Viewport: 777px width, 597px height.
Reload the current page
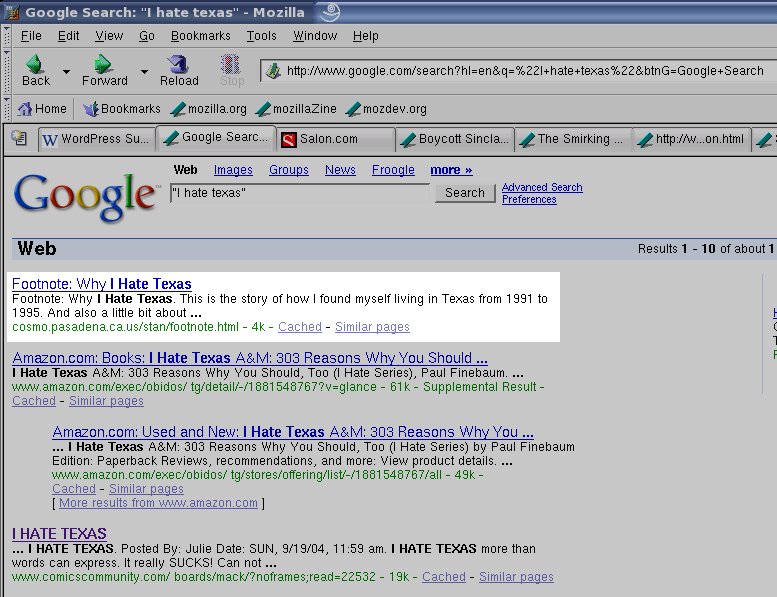pos(179,71)
